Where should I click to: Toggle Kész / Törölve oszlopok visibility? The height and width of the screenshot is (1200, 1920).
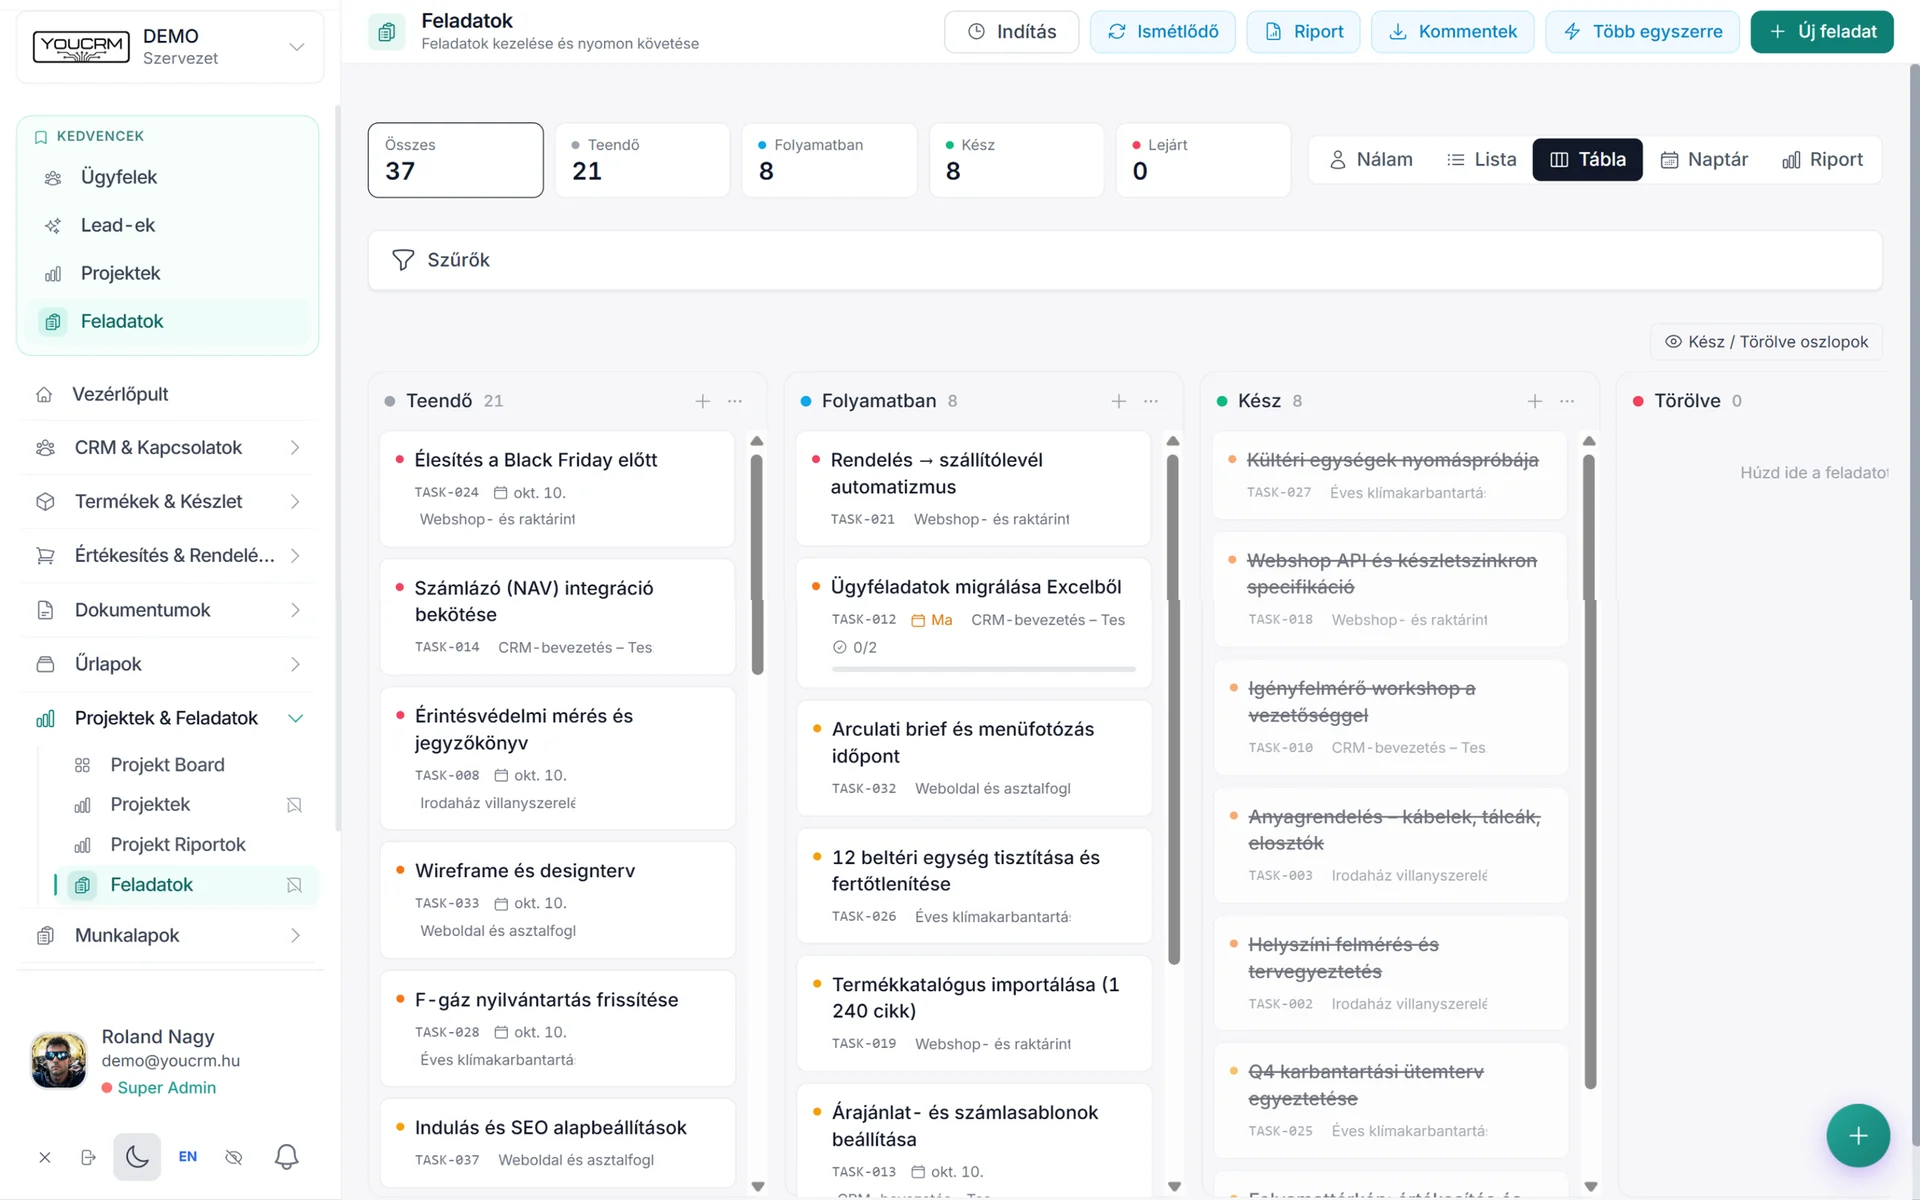pyautogui.click(x=1766, y=342)
